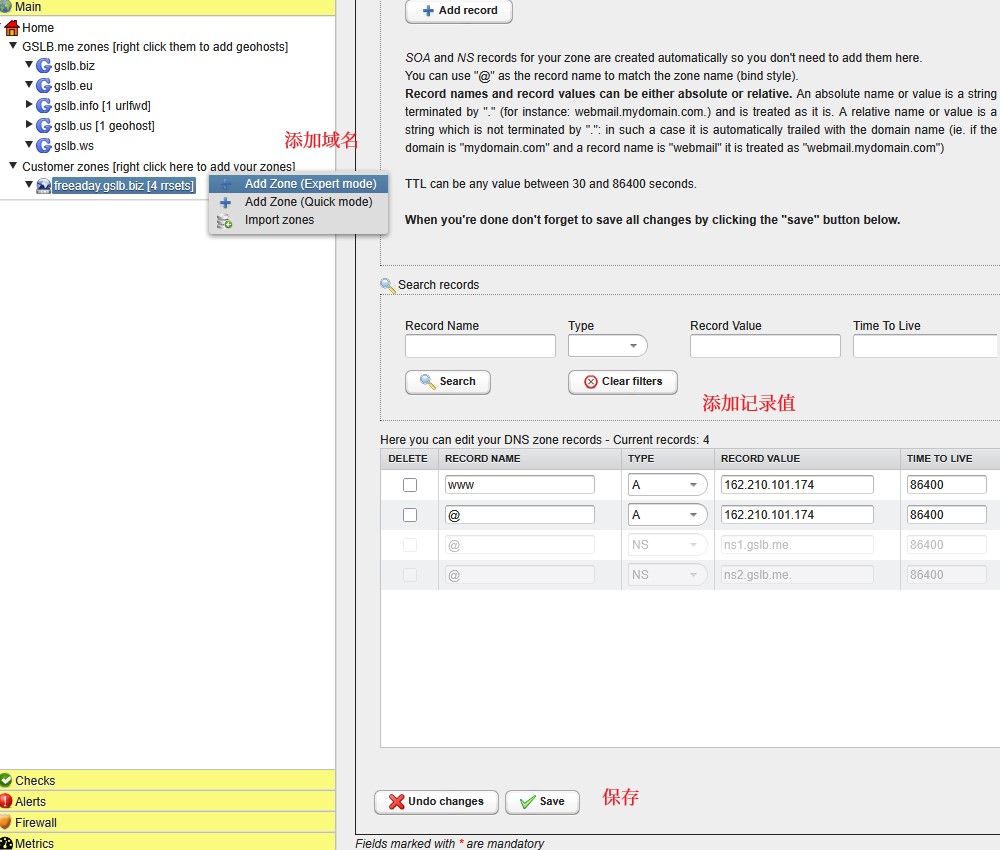The image size is (1000, 850).
Task: Click the Home icon in tree
Action: coord(12,28)
